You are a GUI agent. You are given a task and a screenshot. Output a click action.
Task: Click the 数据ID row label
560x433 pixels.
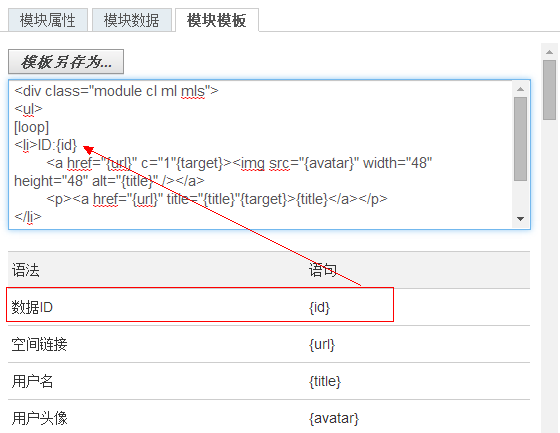[x=32, y=307]
